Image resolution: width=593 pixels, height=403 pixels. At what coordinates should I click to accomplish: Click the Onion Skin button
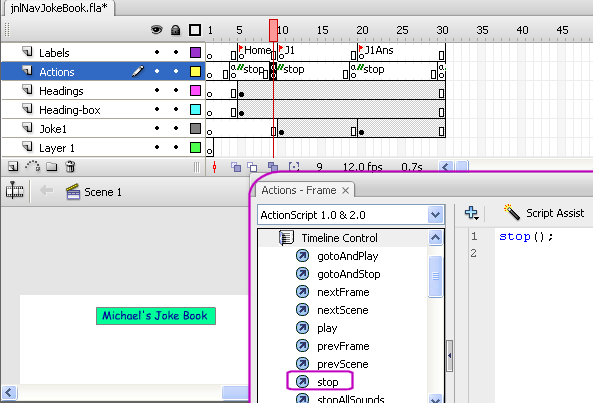point(236,167)
